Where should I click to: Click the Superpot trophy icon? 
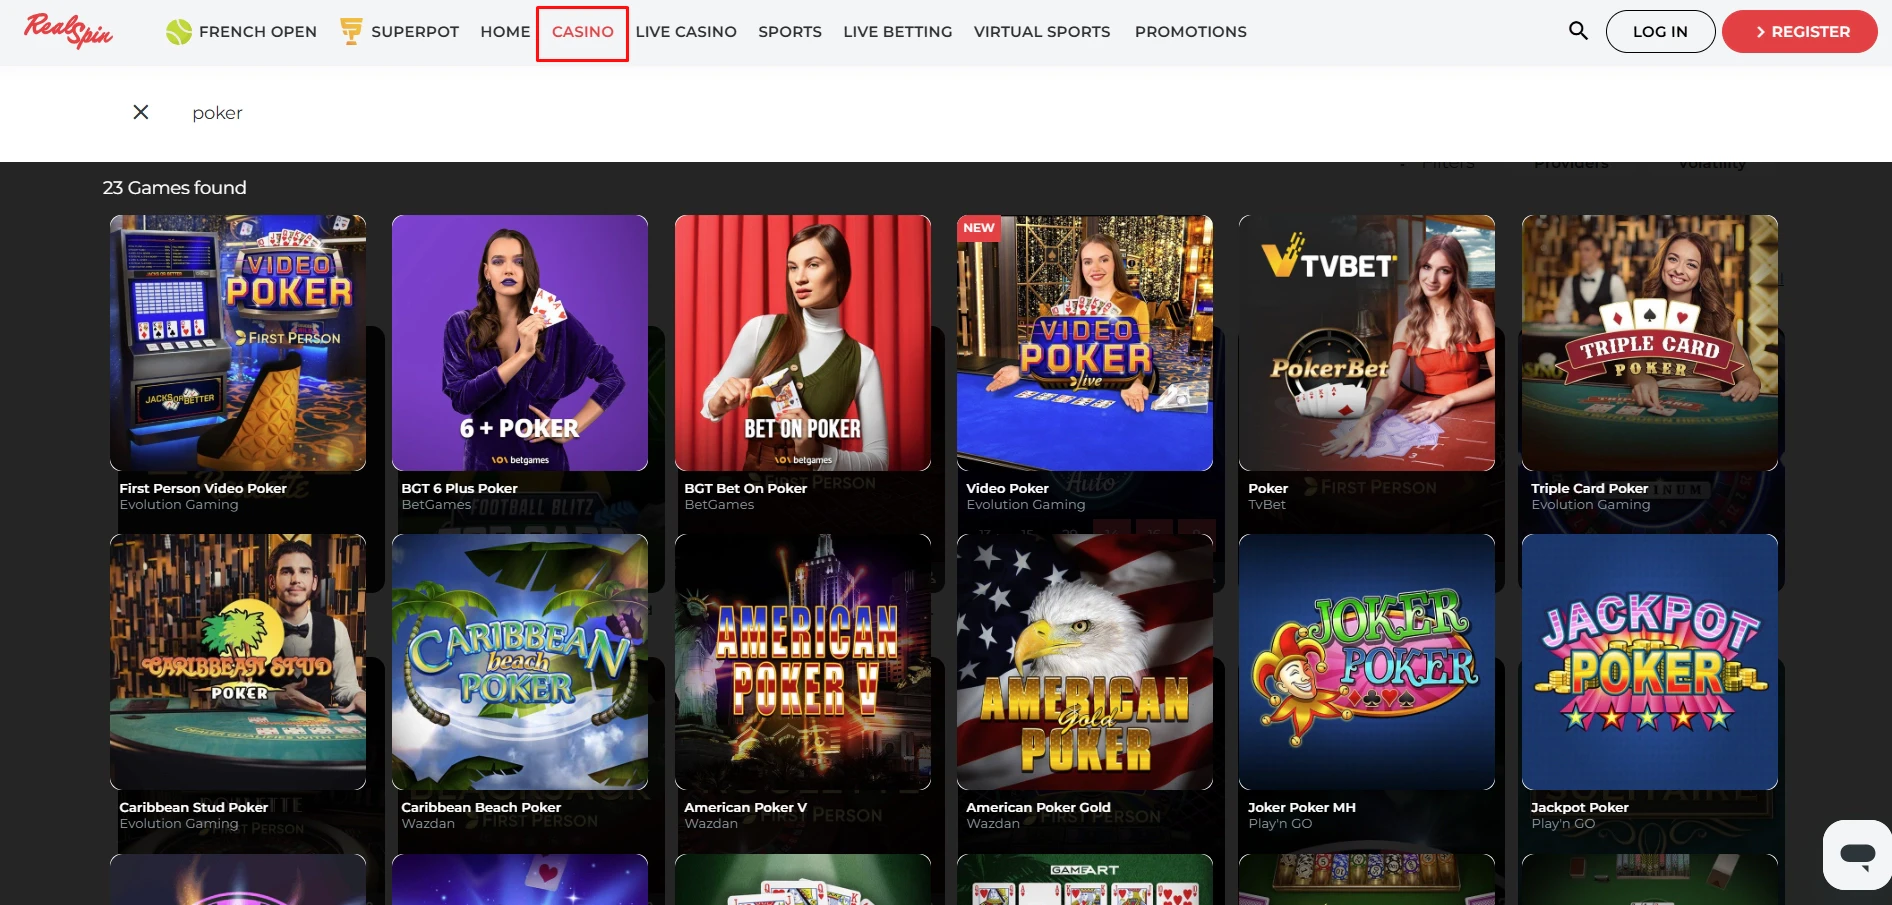pyautogui.click(x=351, y=31)
